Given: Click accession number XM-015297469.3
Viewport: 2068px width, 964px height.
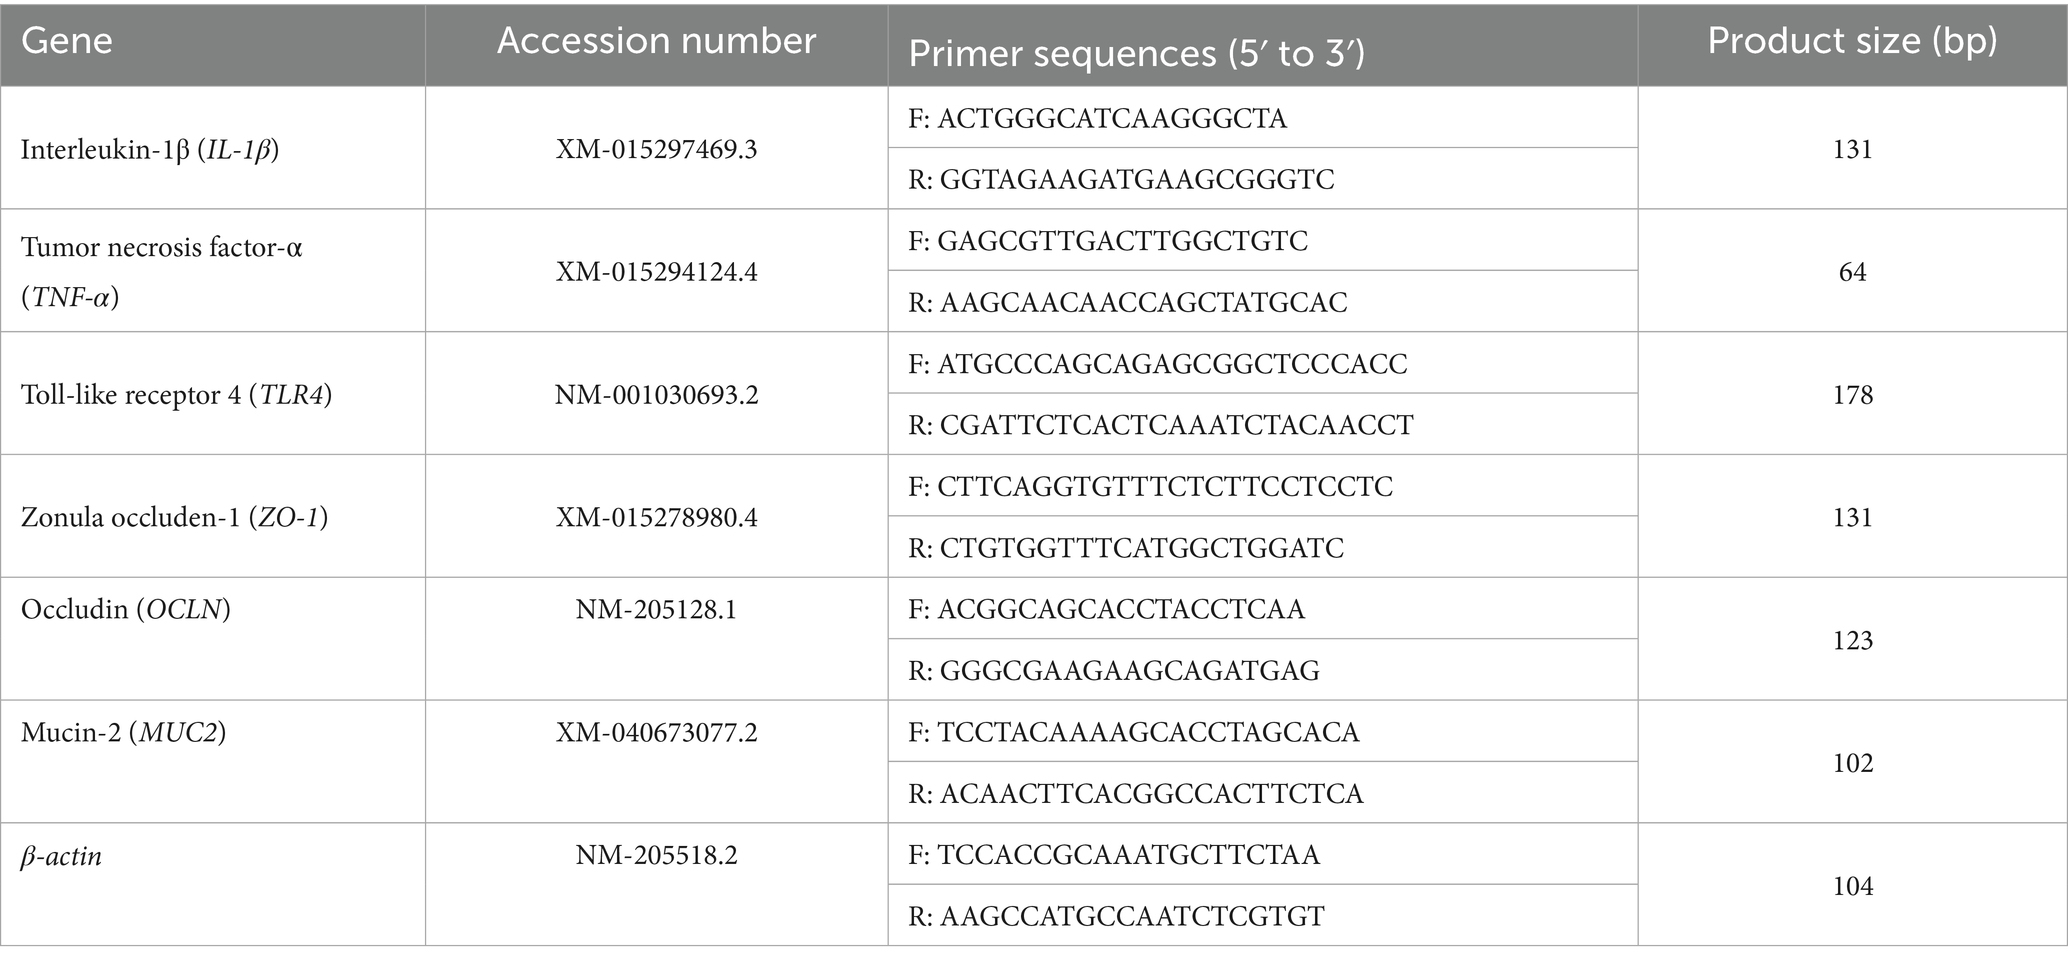Looking at the screenshot, I should pyautogui.click(x=656, y=150).
